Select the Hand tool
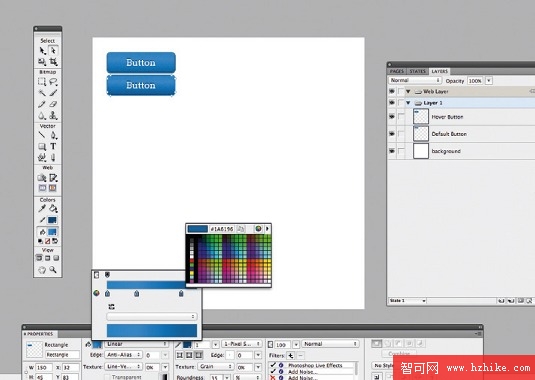Viewport: 535px width, 380px height. [42, 270]
